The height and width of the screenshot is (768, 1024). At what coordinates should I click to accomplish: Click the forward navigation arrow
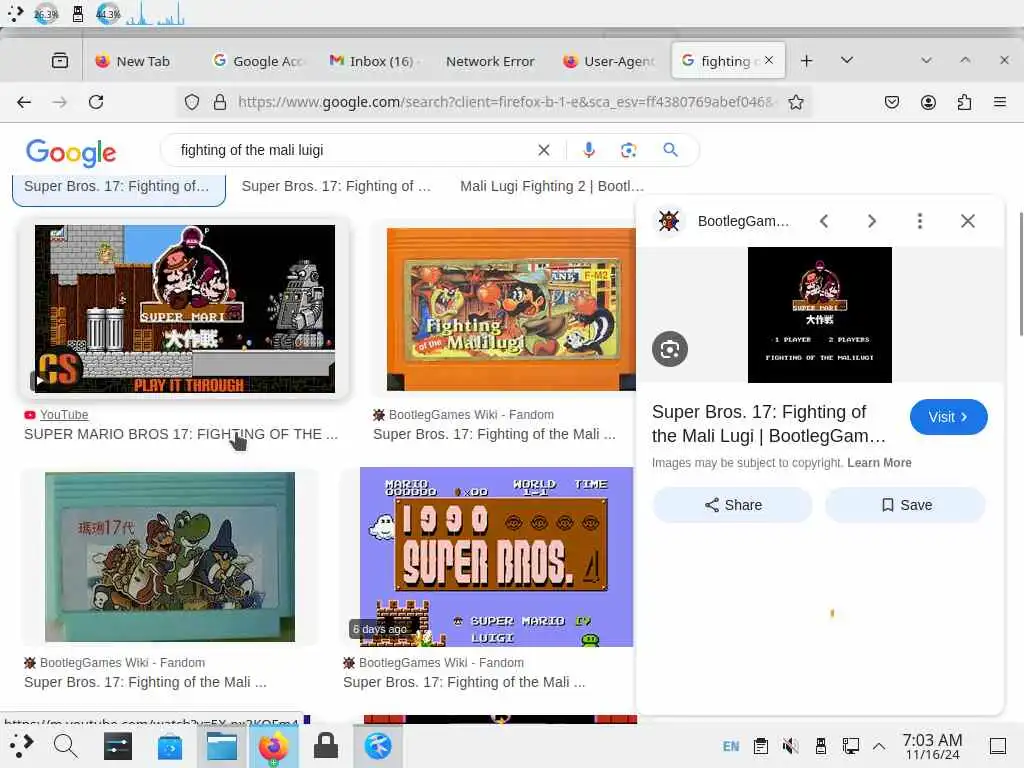pyautogui.click(x=59, y=102)
